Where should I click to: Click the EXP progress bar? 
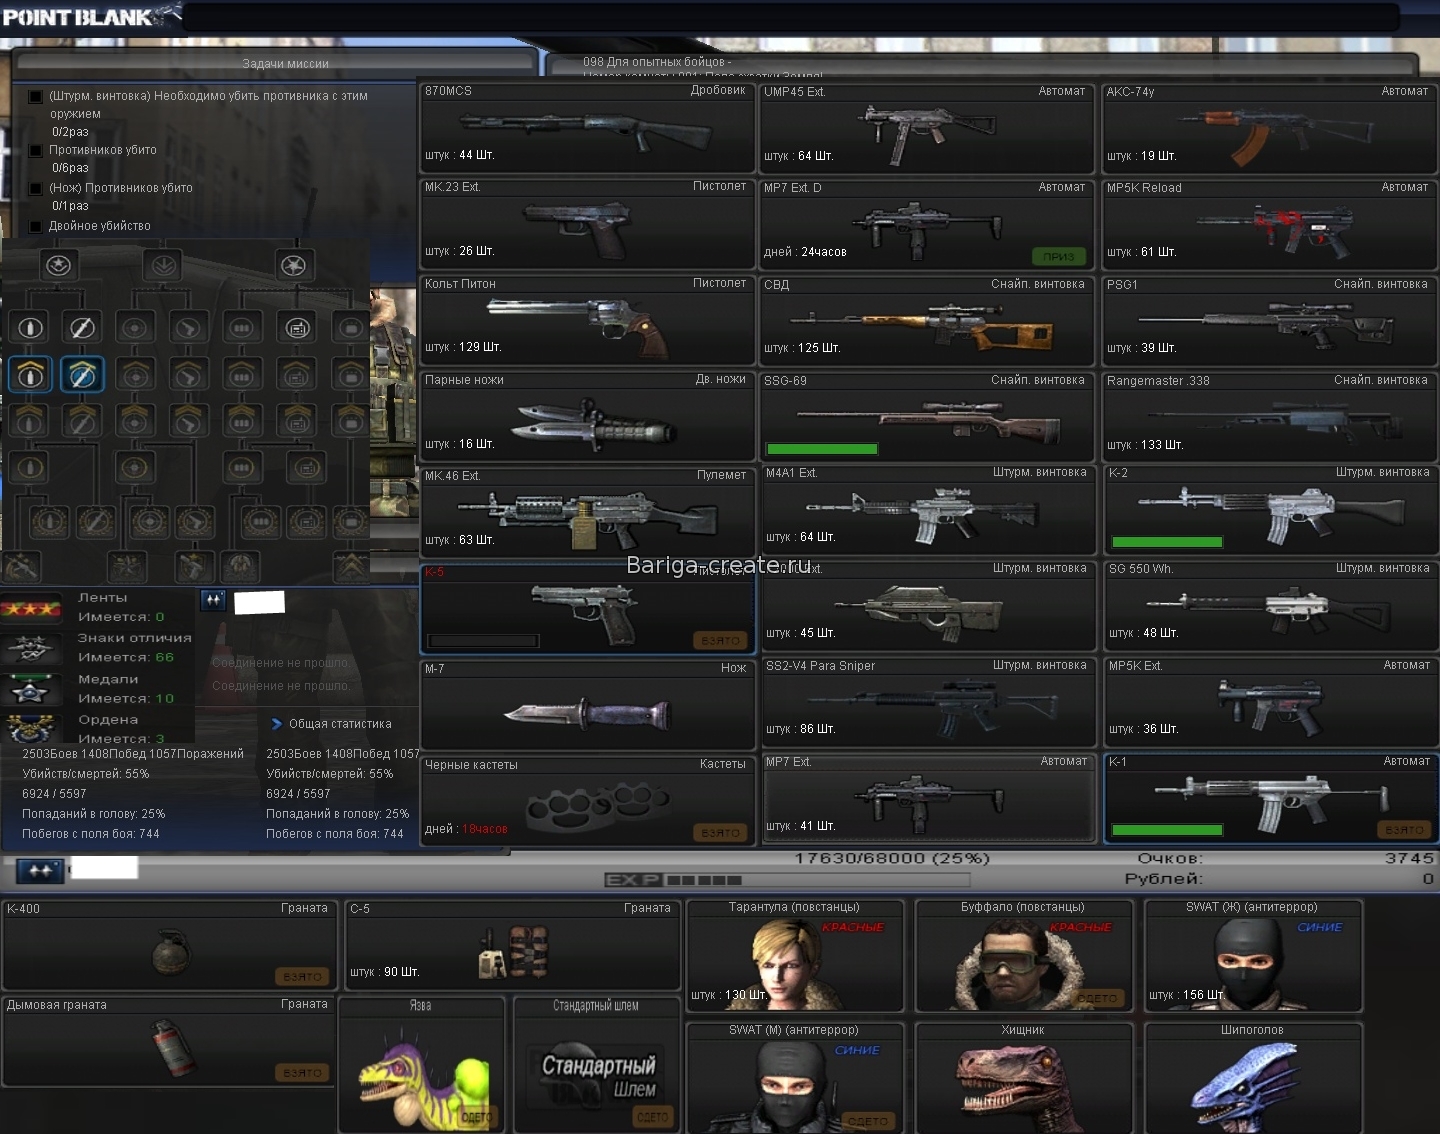787,880
